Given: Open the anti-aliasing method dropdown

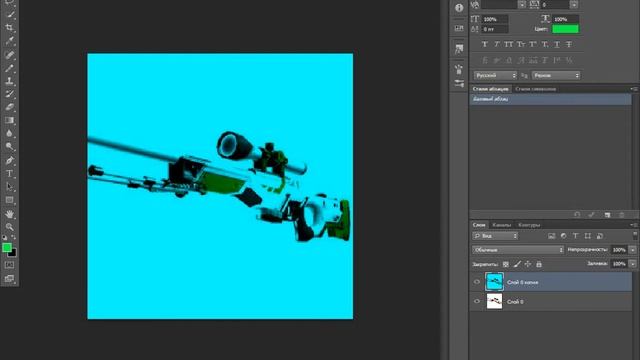Looking at the screenshot, I should point(556,76).
